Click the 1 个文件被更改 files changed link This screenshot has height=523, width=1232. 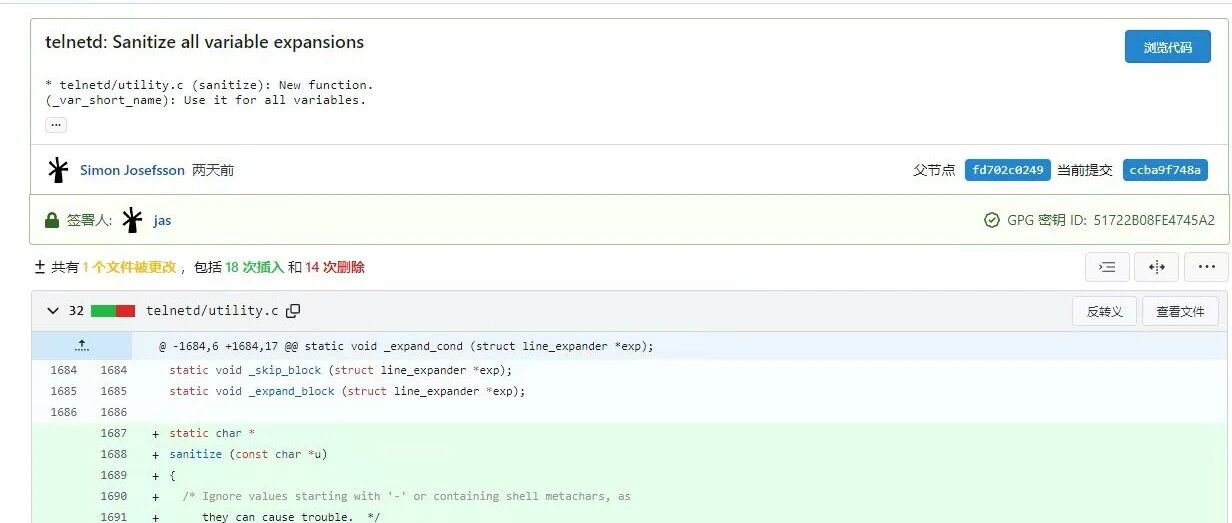pyautogui.click(x=129, y=267)
